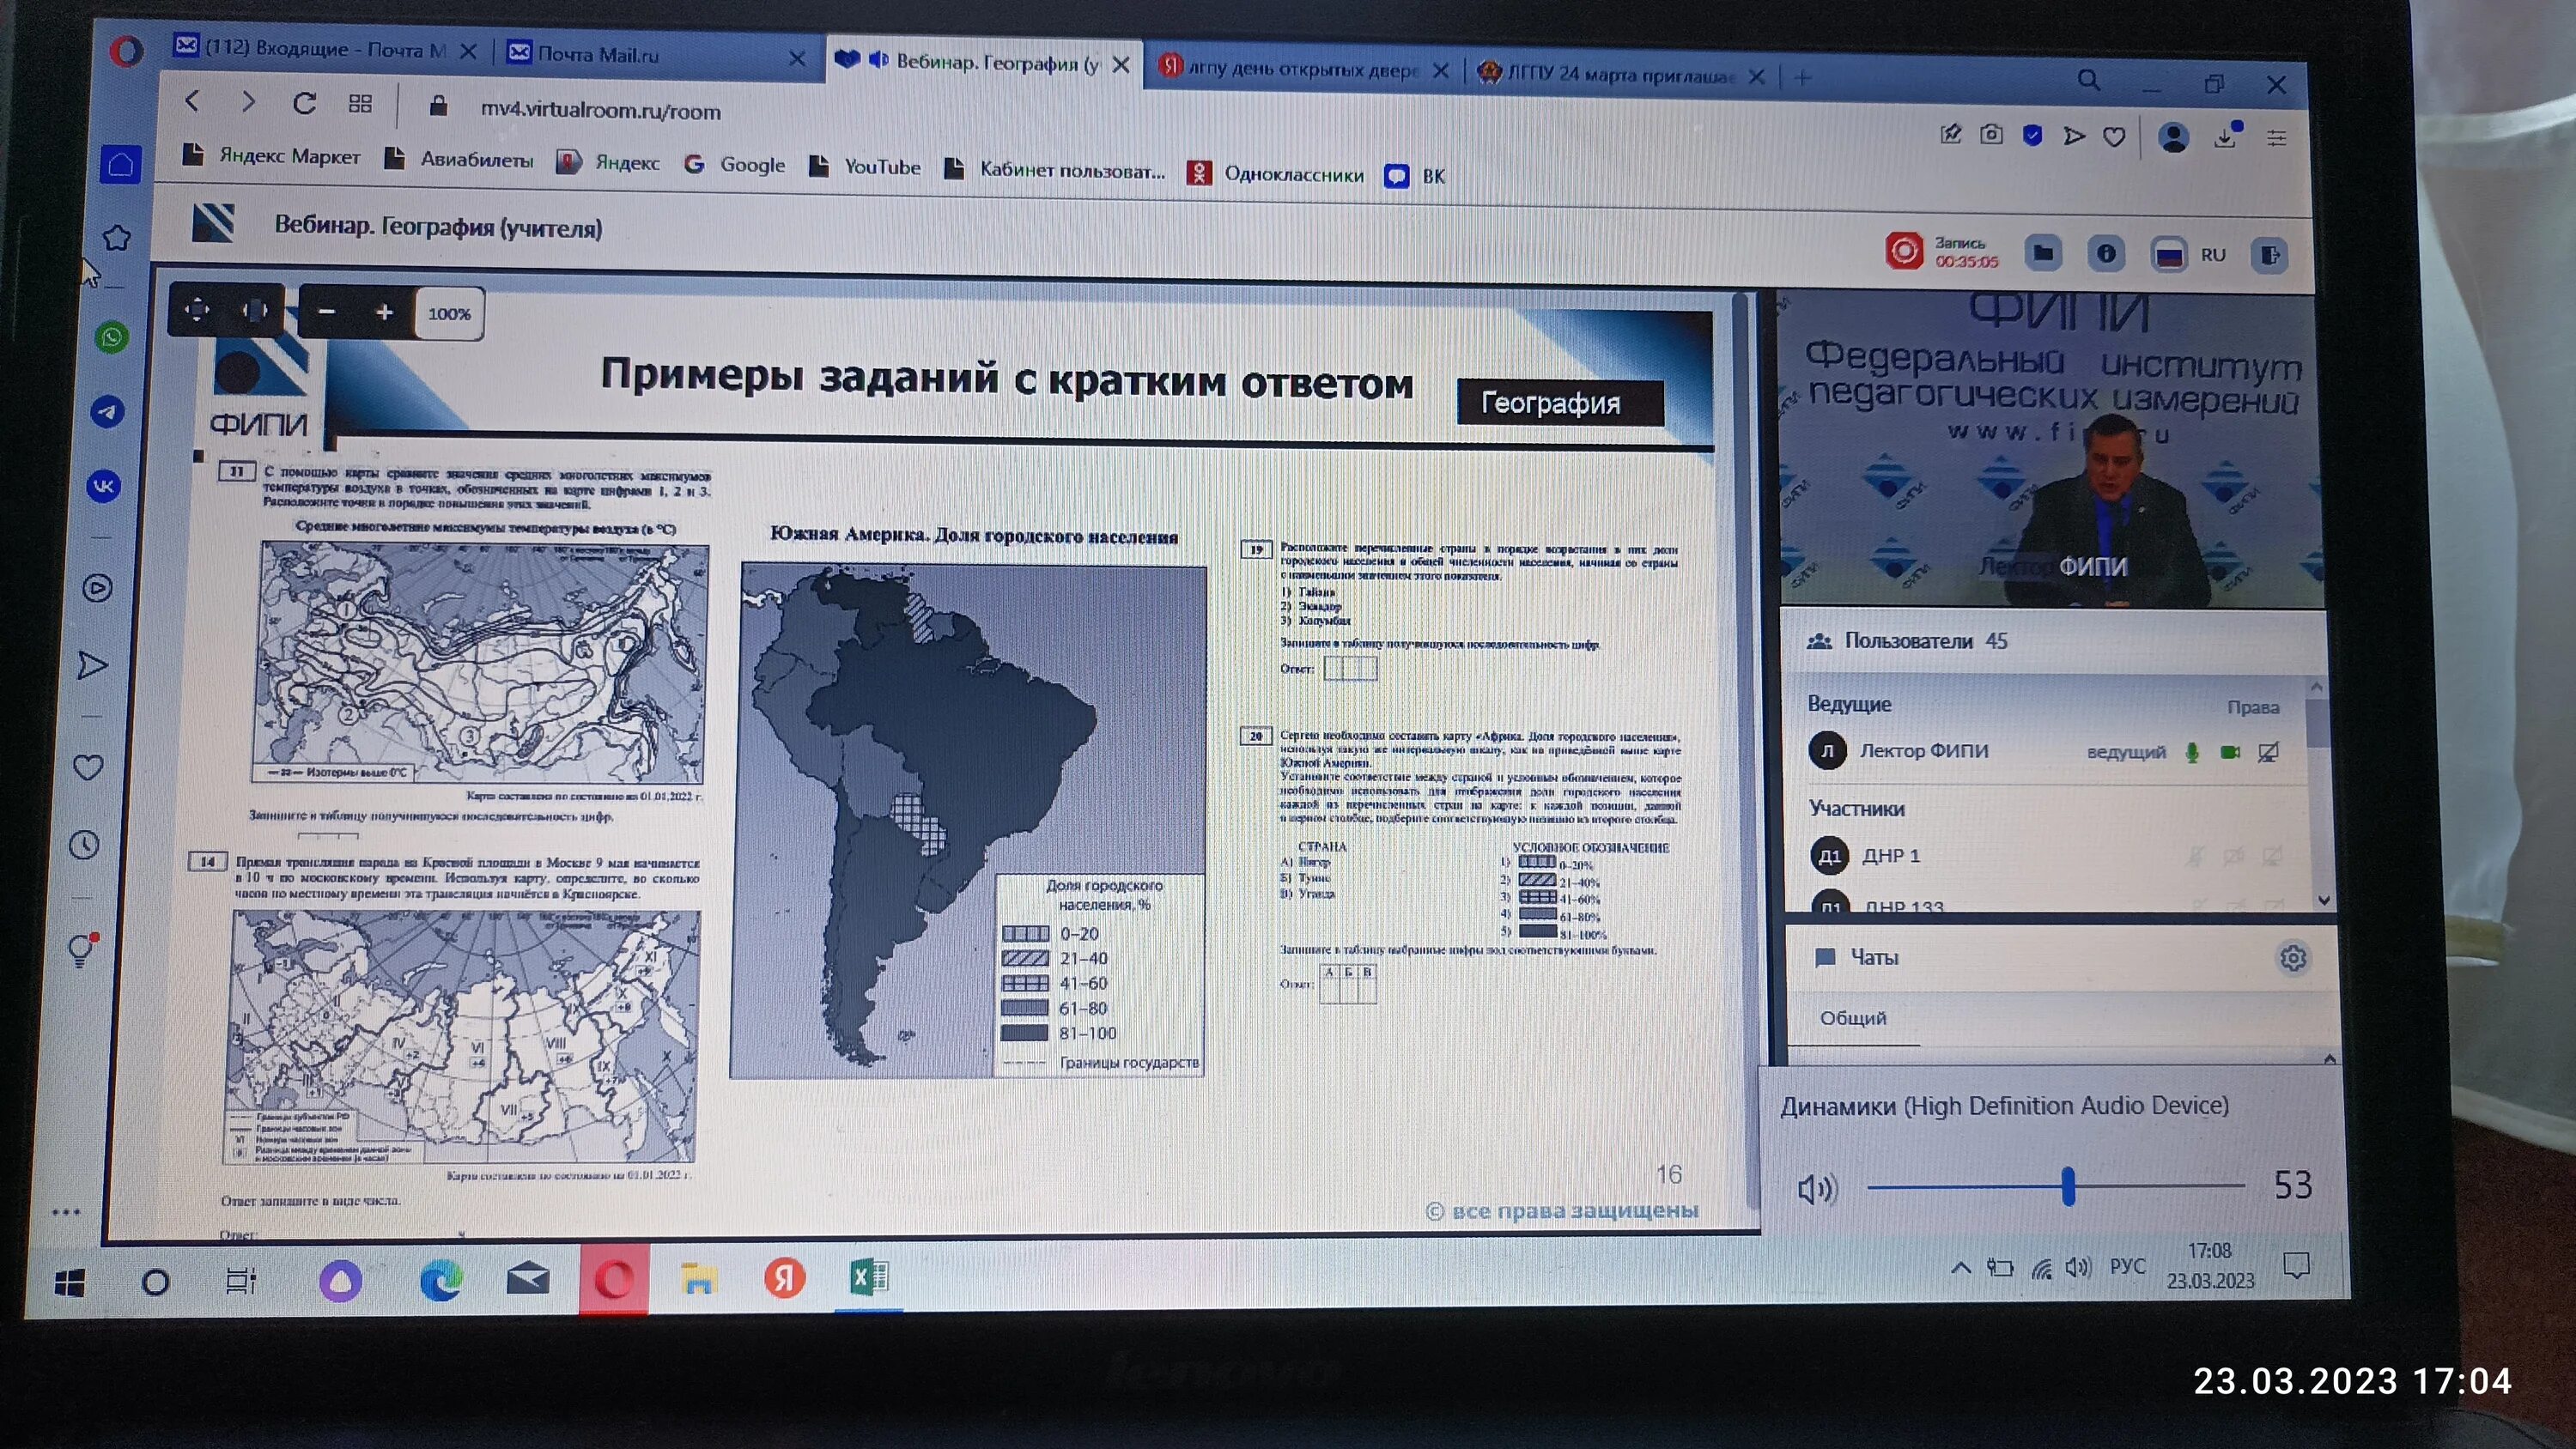Open bookmarks star in Opera sidebar

117,238
